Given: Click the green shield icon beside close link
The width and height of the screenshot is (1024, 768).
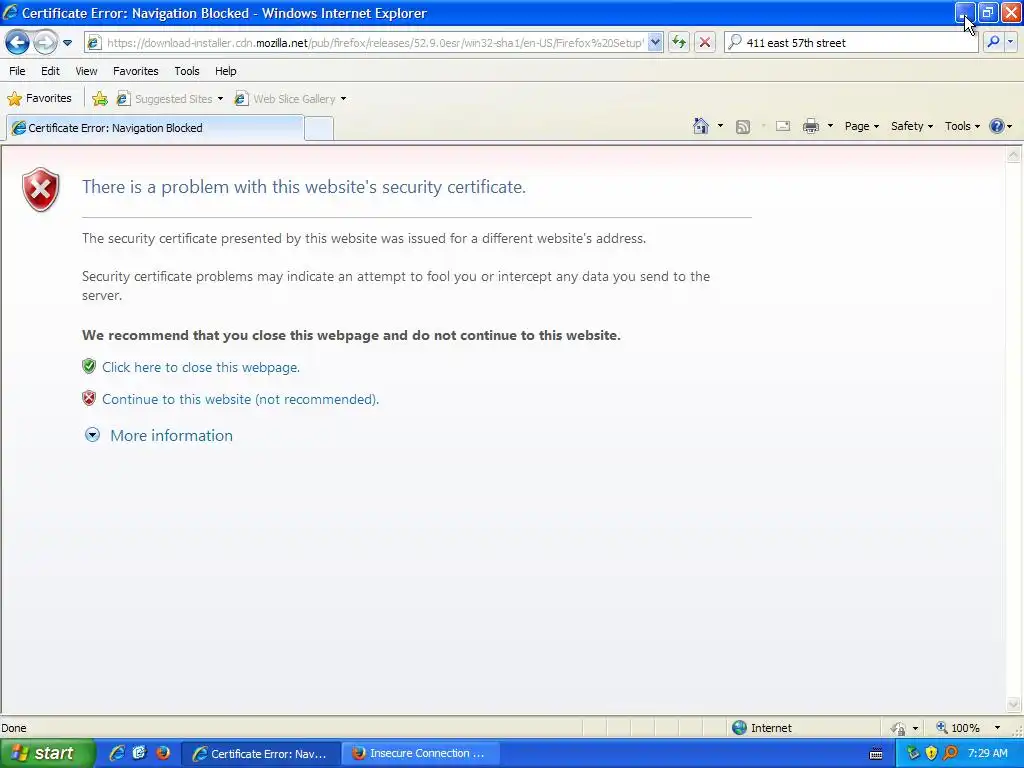Looking at the screenshot, I should (x=89, y=366).
